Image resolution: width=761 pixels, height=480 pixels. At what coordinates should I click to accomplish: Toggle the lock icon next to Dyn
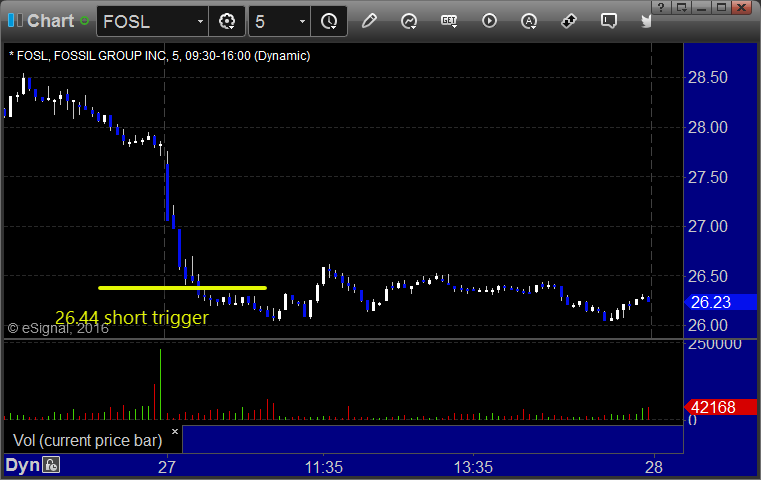(x=51, y=465)
